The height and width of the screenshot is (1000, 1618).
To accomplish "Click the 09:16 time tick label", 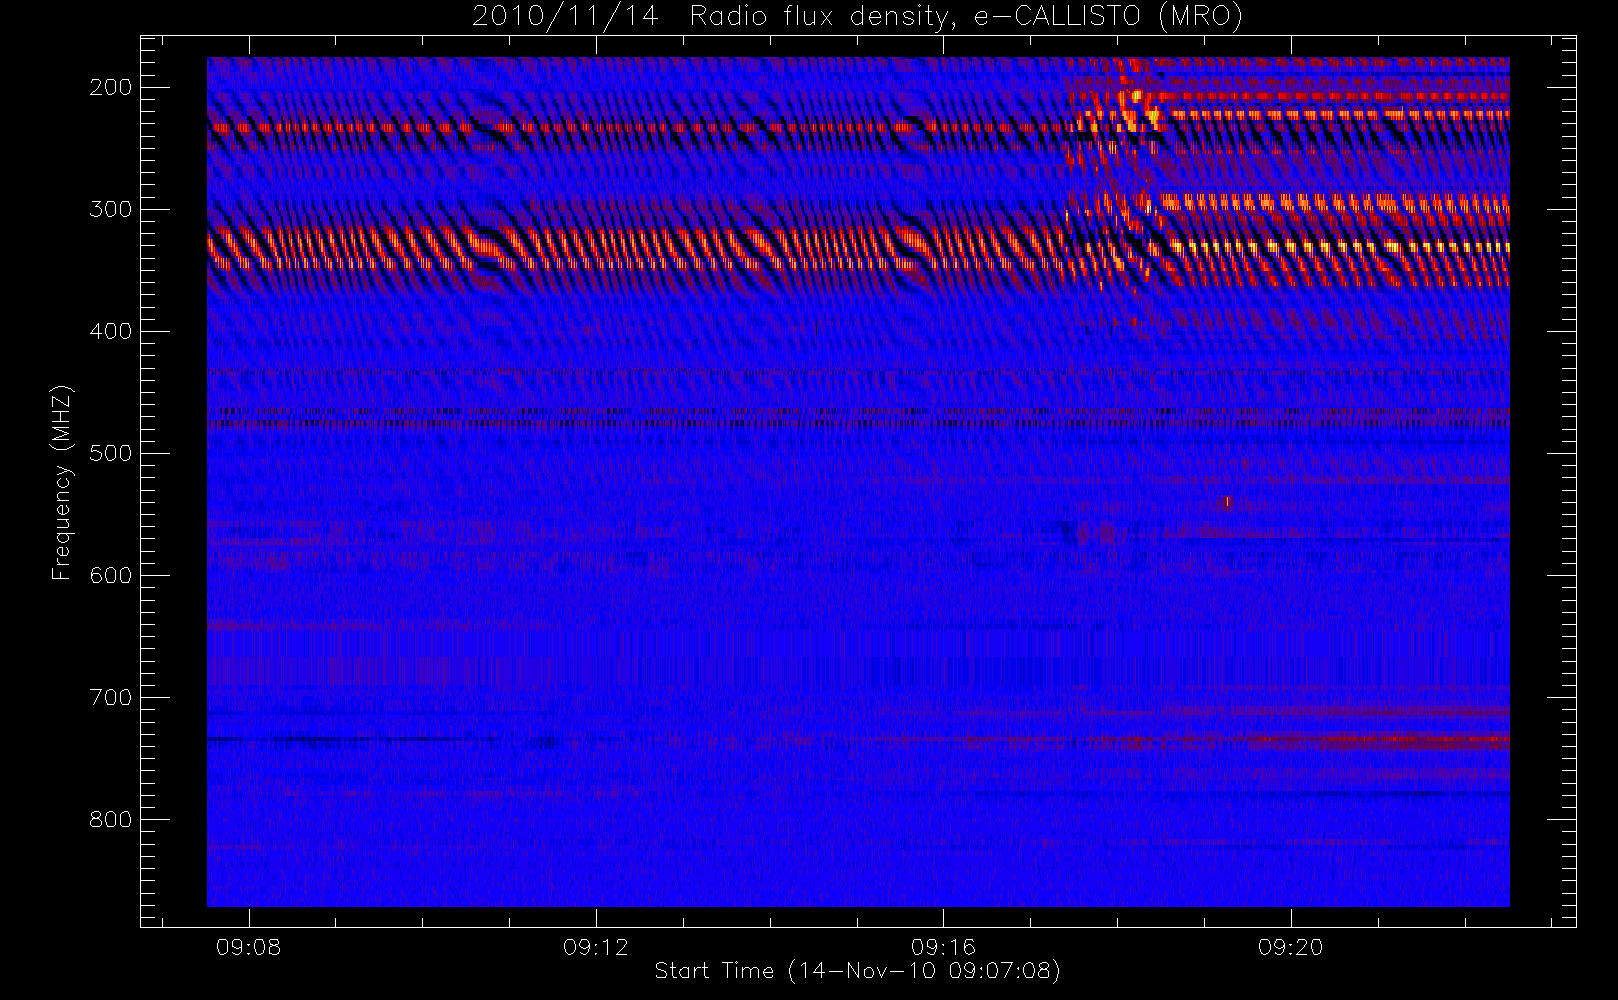I will [943, 947].
